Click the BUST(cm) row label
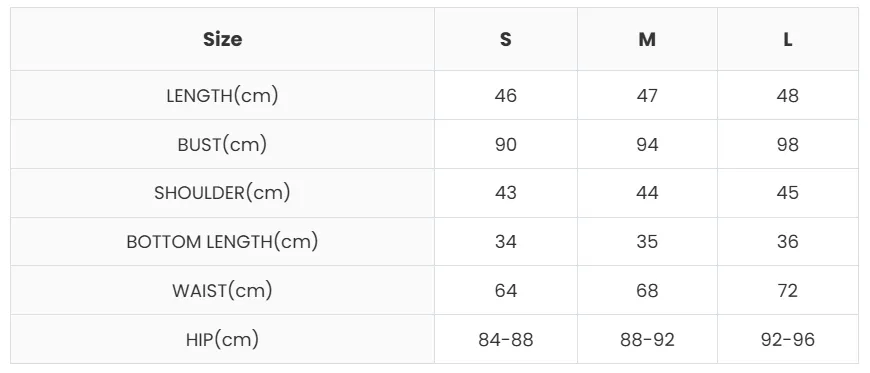The width and height of the screenshot is (870, 373). point(222,144)
